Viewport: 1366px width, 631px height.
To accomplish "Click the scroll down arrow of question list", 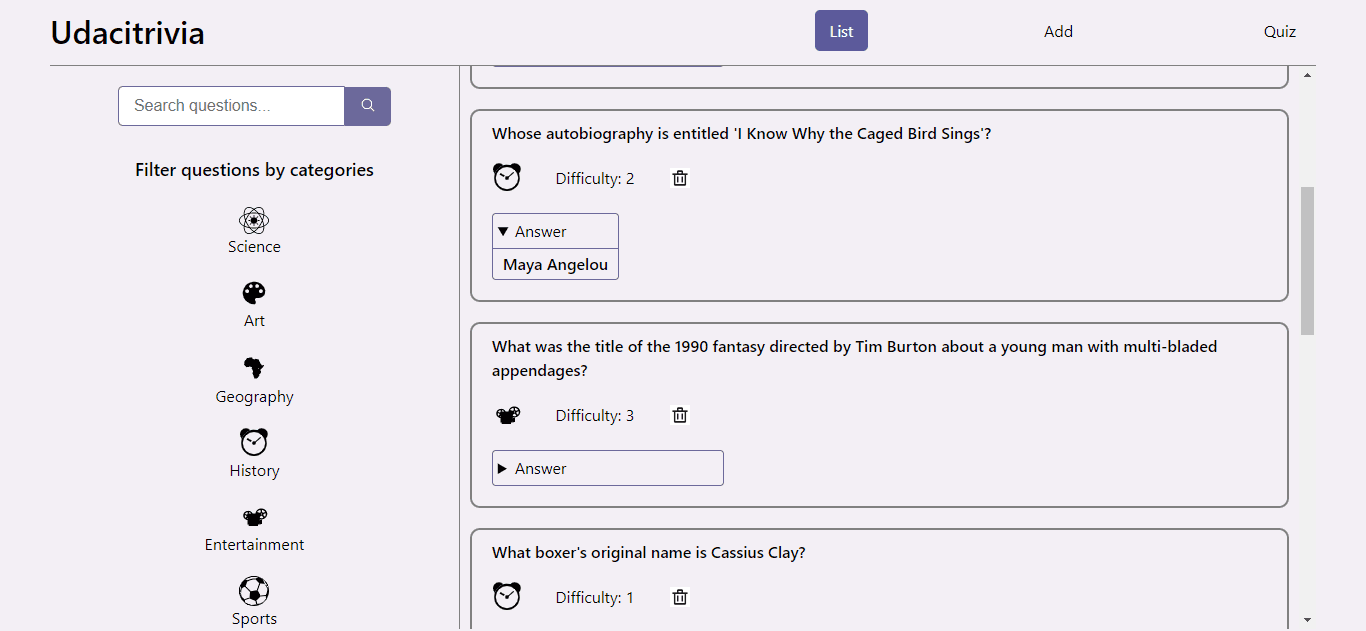I will point(1307,620).
